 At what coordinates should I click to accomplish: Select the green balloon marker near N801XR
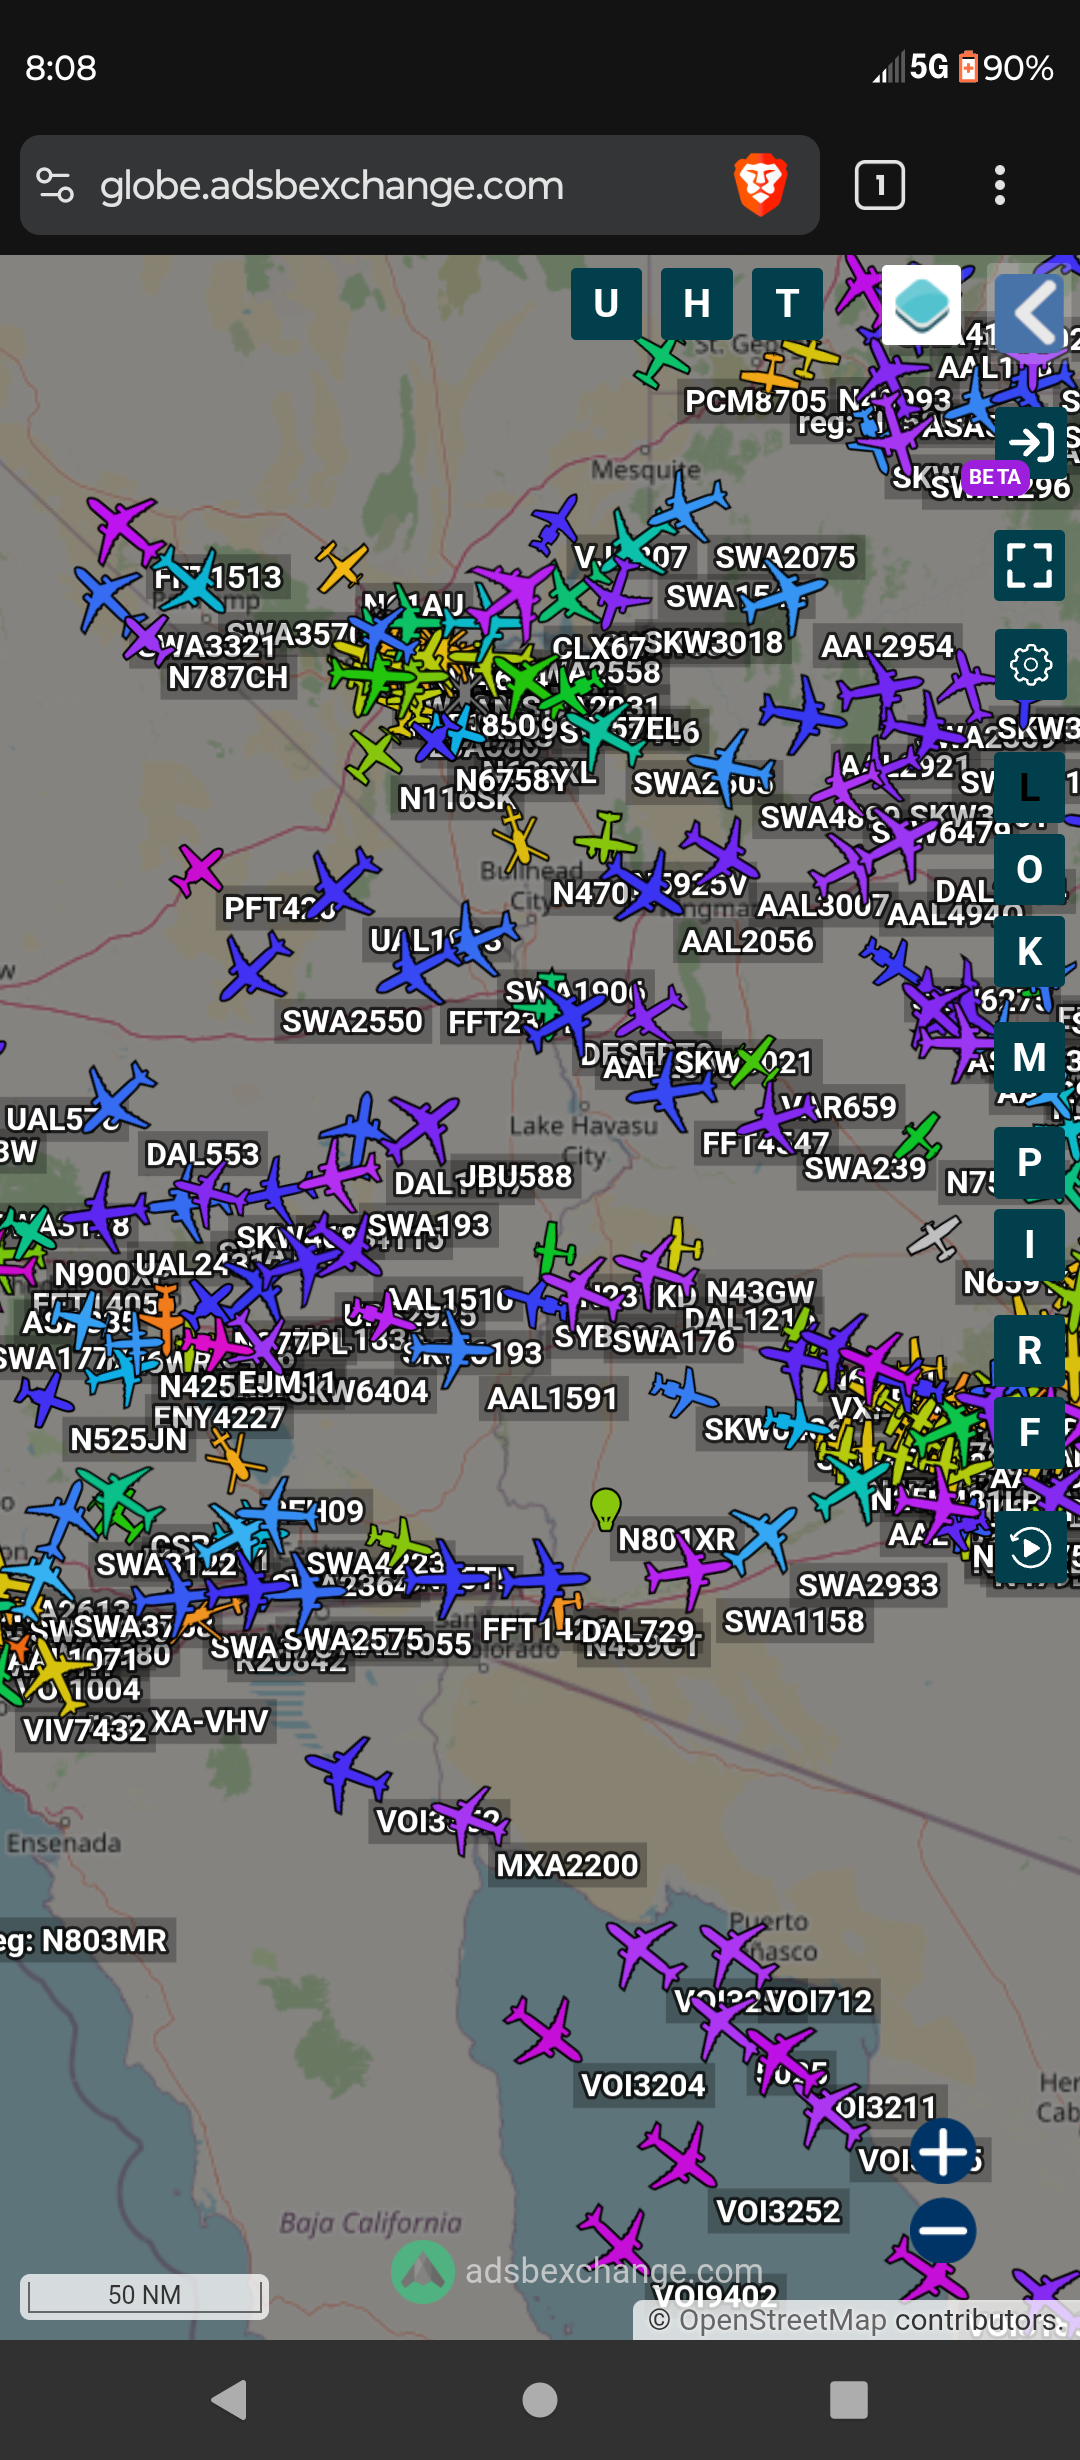point(605,1508)
